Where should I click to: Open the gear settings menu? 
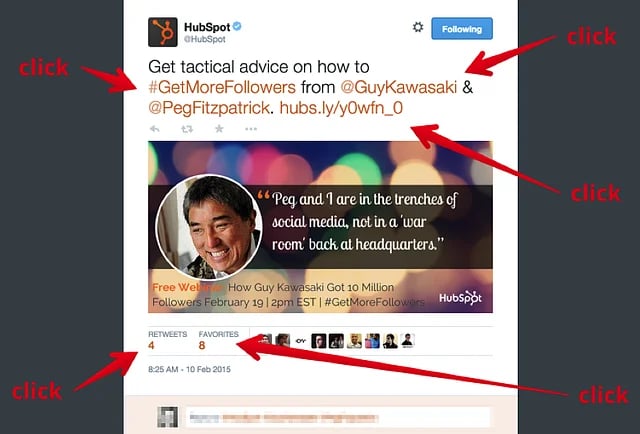(418, 27)
